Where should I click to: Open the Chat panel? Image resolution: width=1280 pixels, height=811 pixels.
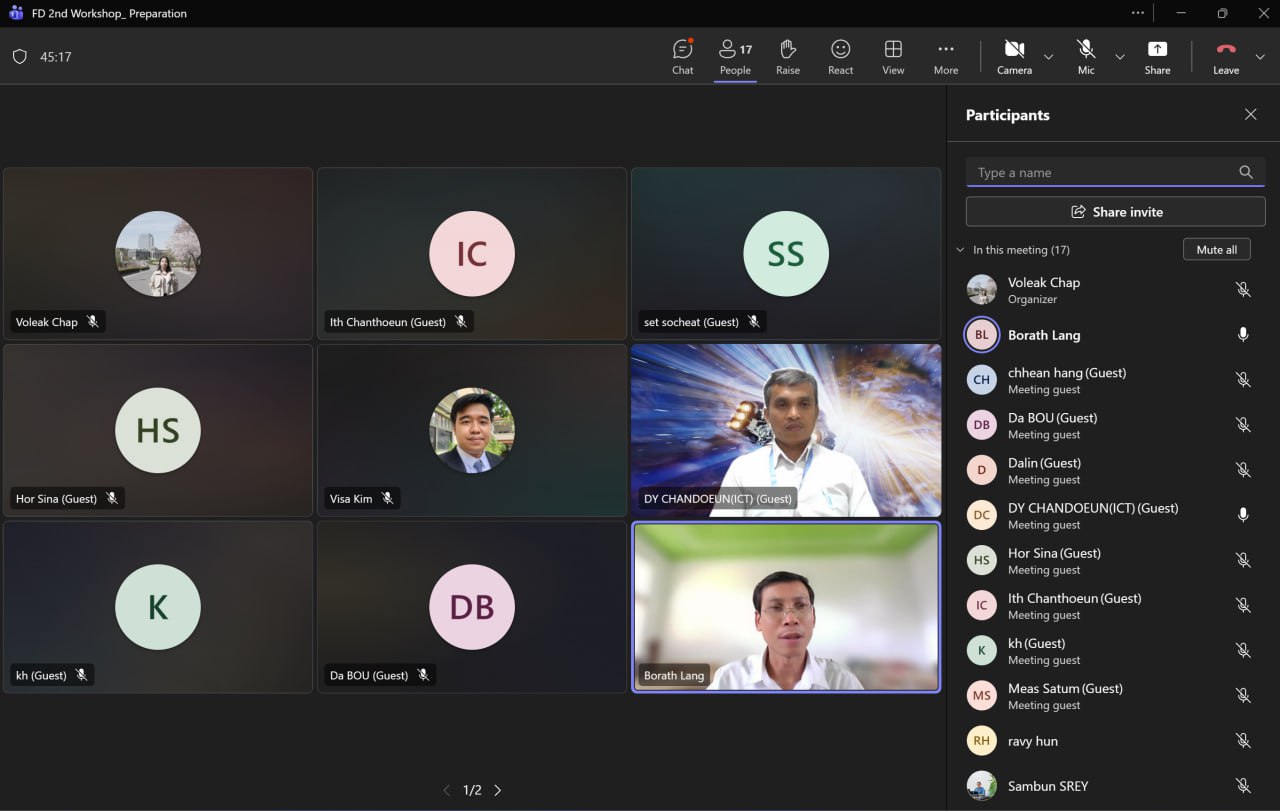point(683,57)
